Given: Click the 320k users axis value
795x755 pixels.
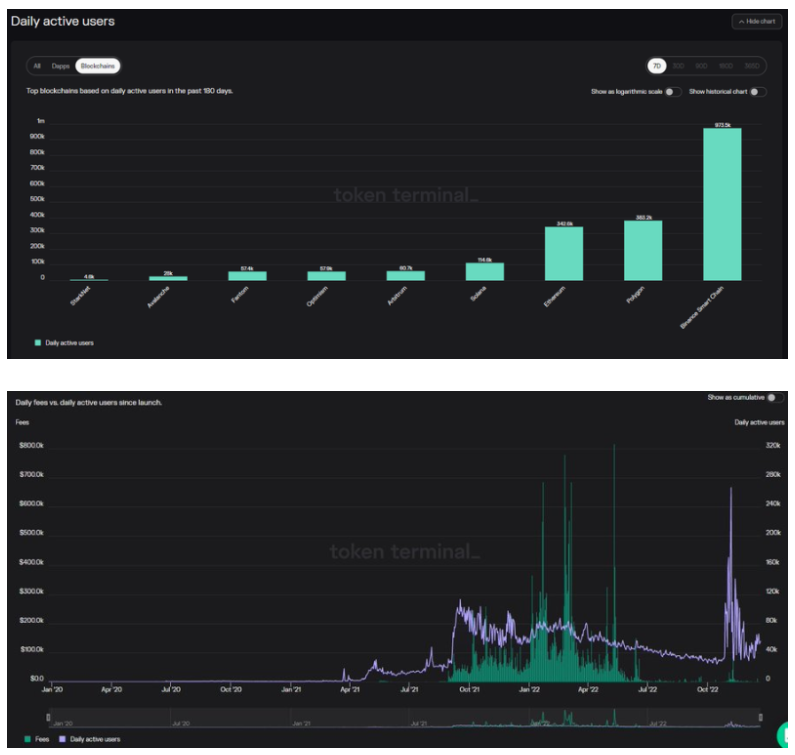Looking at the screenshot, I should pos(773,445).
